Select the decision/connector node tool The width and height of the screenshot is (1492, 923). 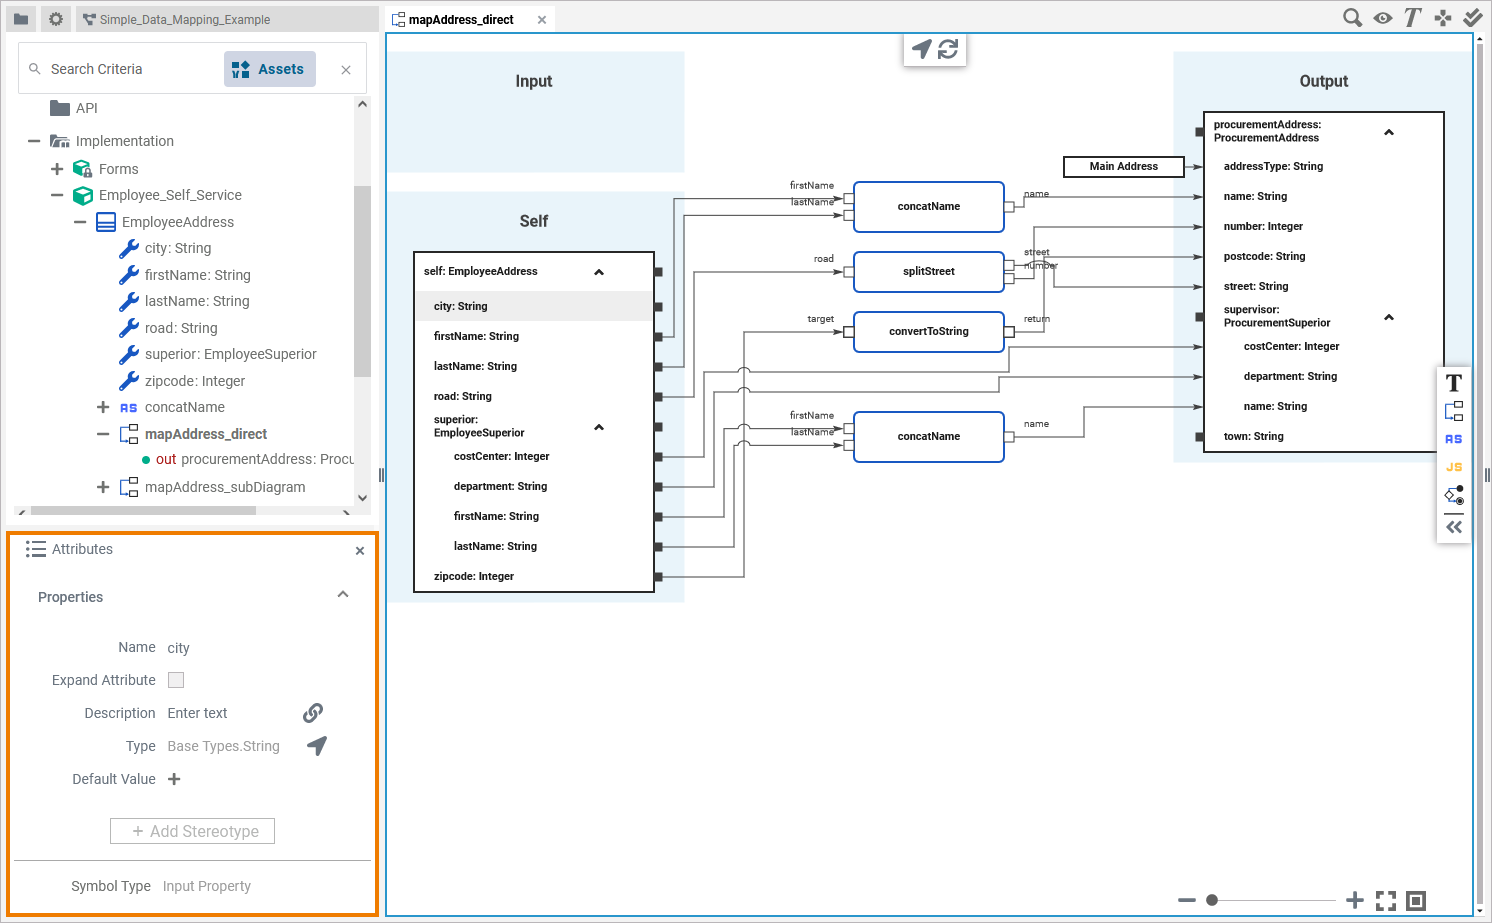(x=1453, y=494)
